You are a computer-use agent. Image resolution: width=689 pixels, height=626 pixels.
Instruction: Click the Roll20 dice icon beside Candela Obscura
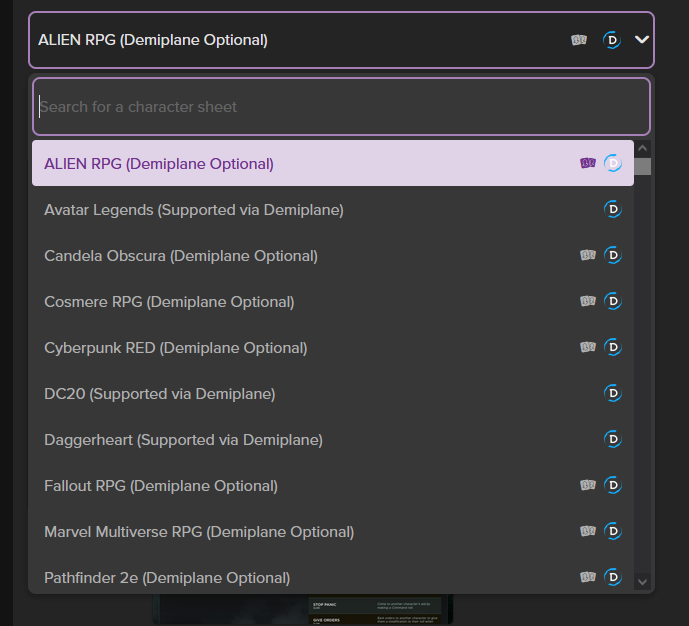click(588, 256)
